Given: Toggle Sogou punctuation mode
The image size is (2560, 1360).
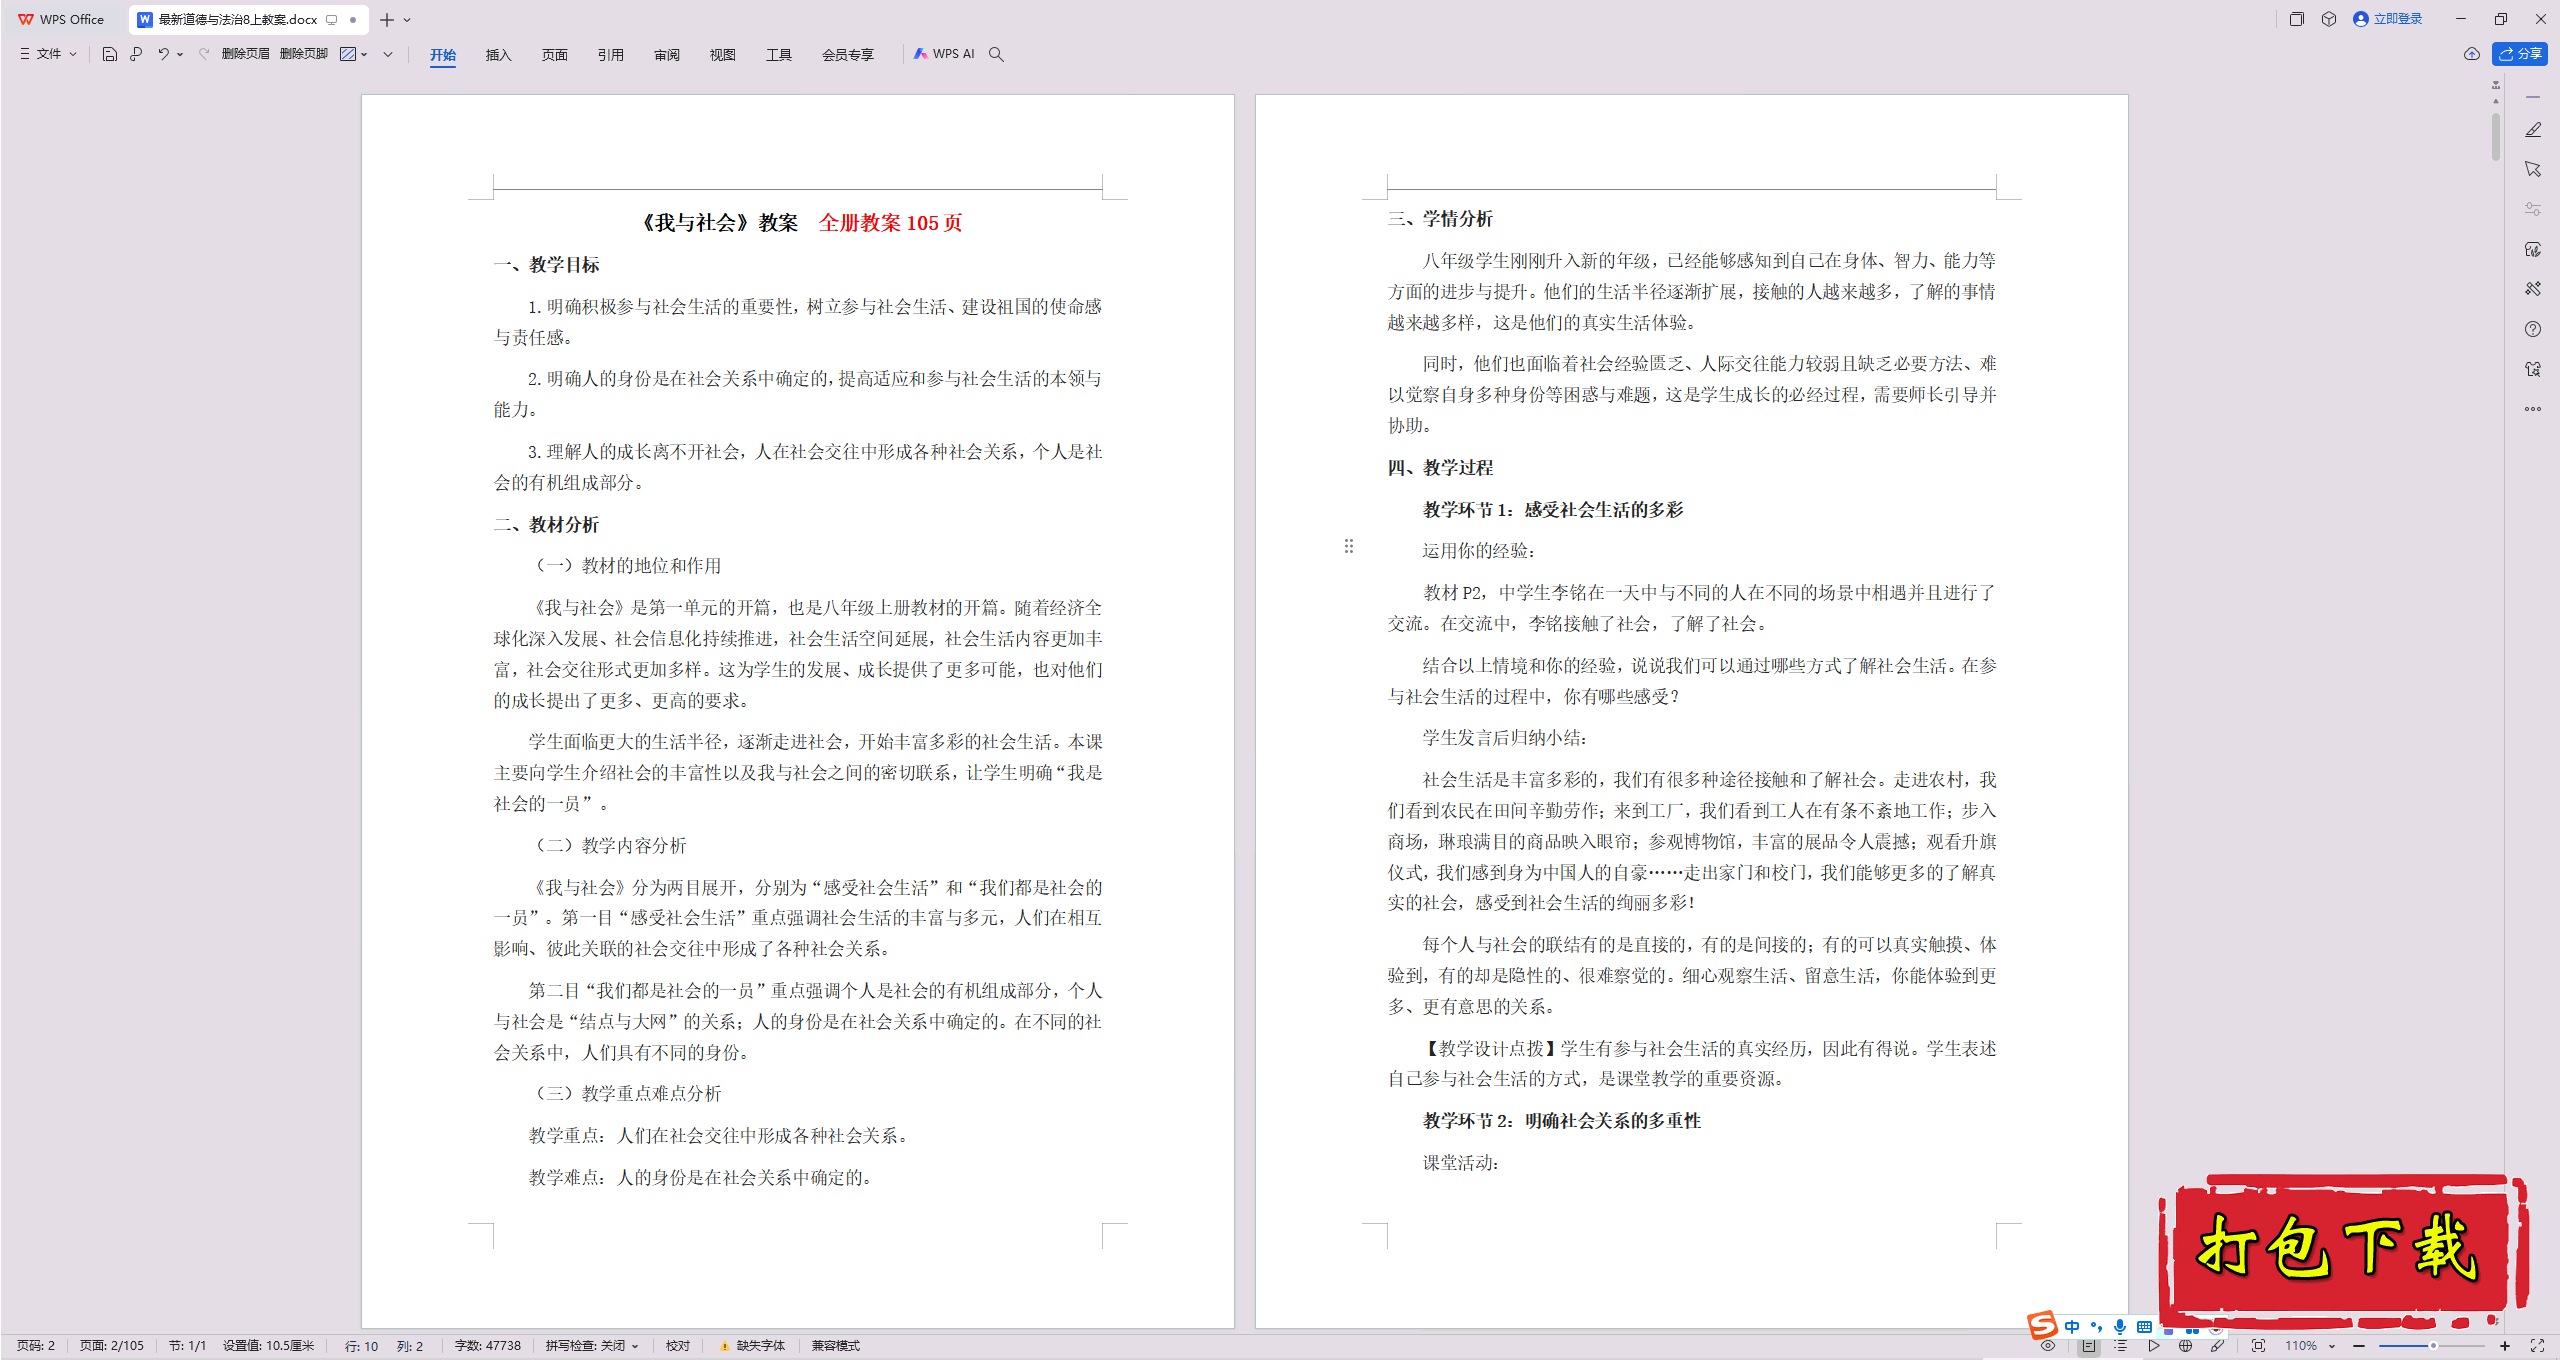Looking at the screenshot, I should 2096,1327.
